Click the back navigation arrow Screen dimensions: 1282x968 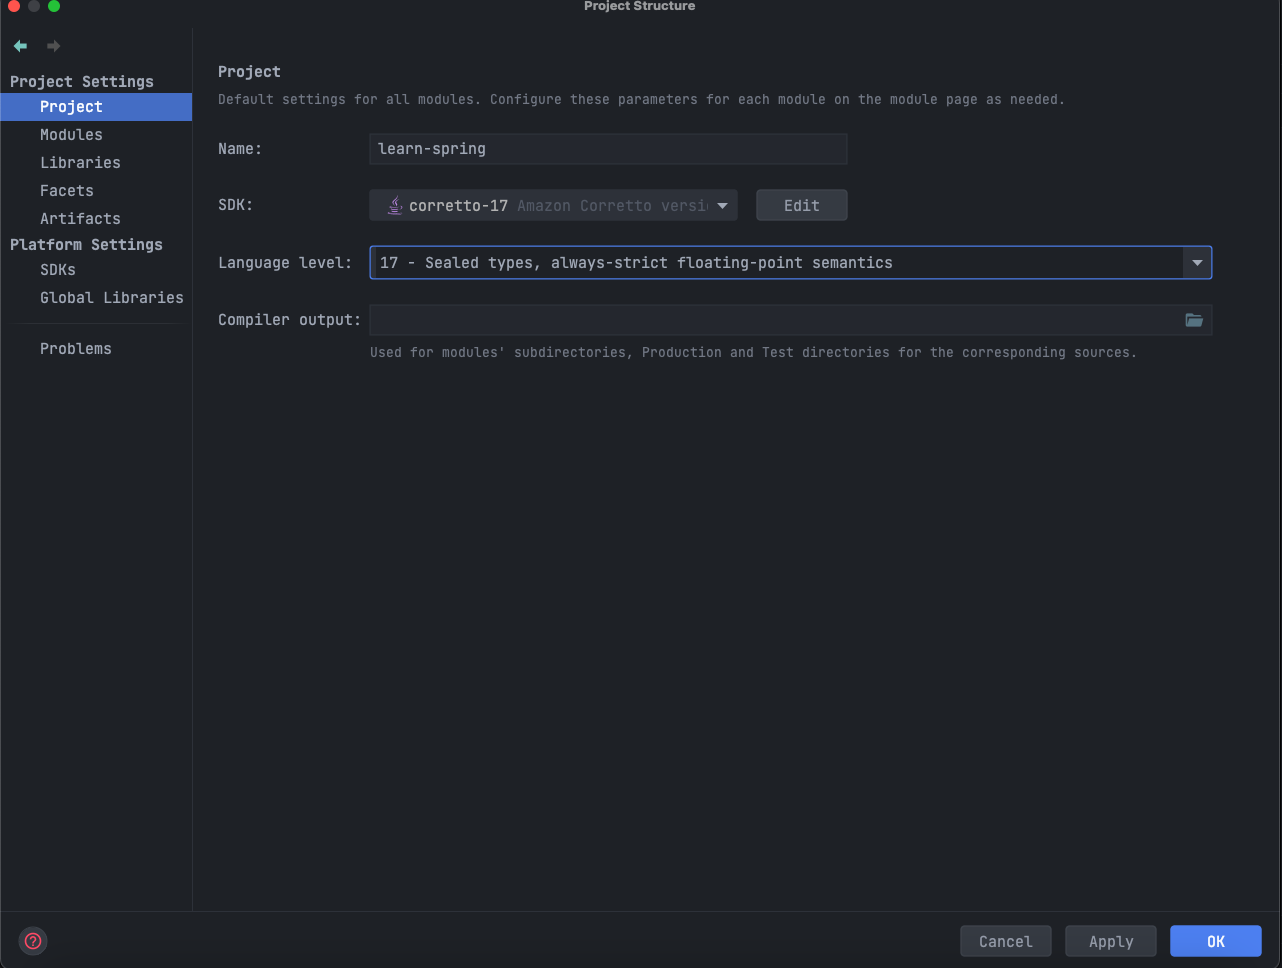tap(20, 46)
